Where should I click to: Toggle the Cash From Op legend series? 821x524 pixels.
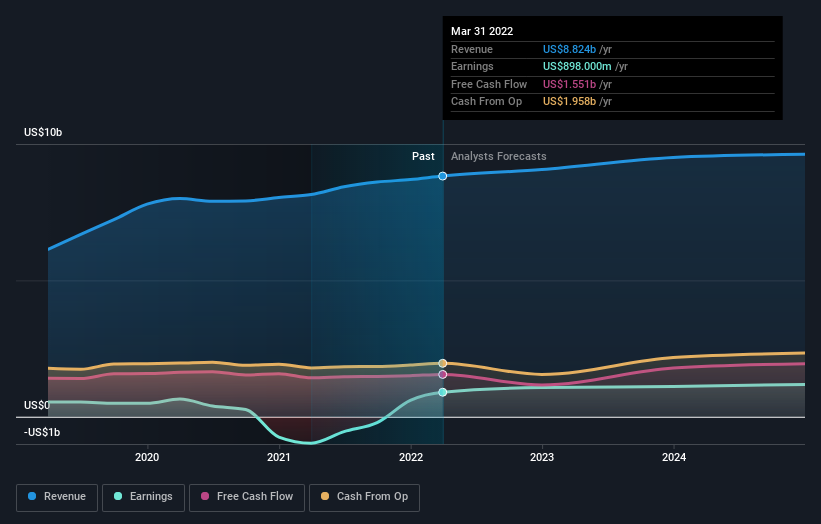(364, 497)
